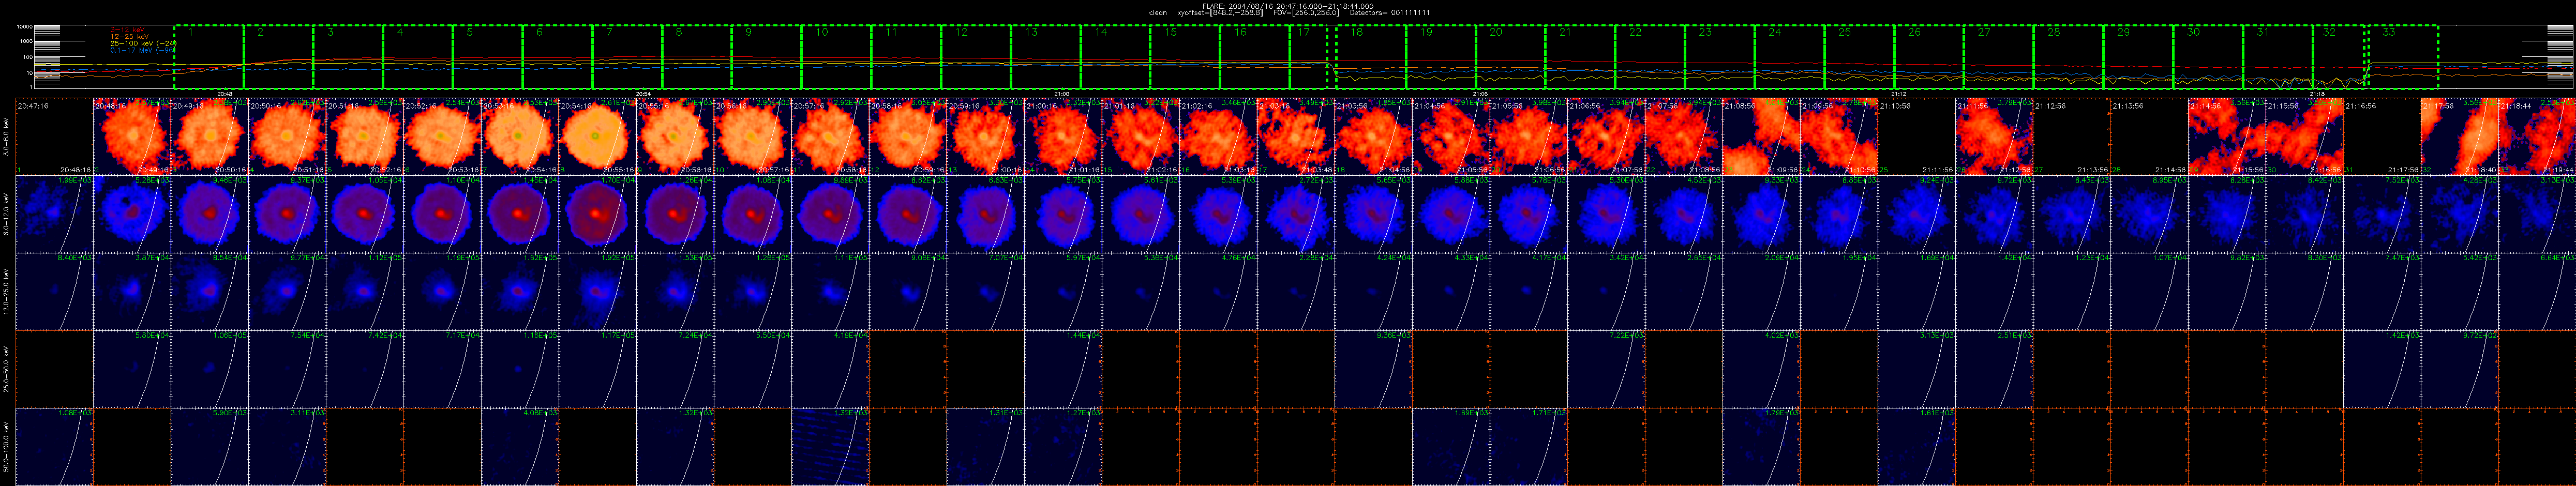Viewport: 2576px width, 486px height.
Task: Select narrow time interval 17 box
Action: [x=1309, y=57]
